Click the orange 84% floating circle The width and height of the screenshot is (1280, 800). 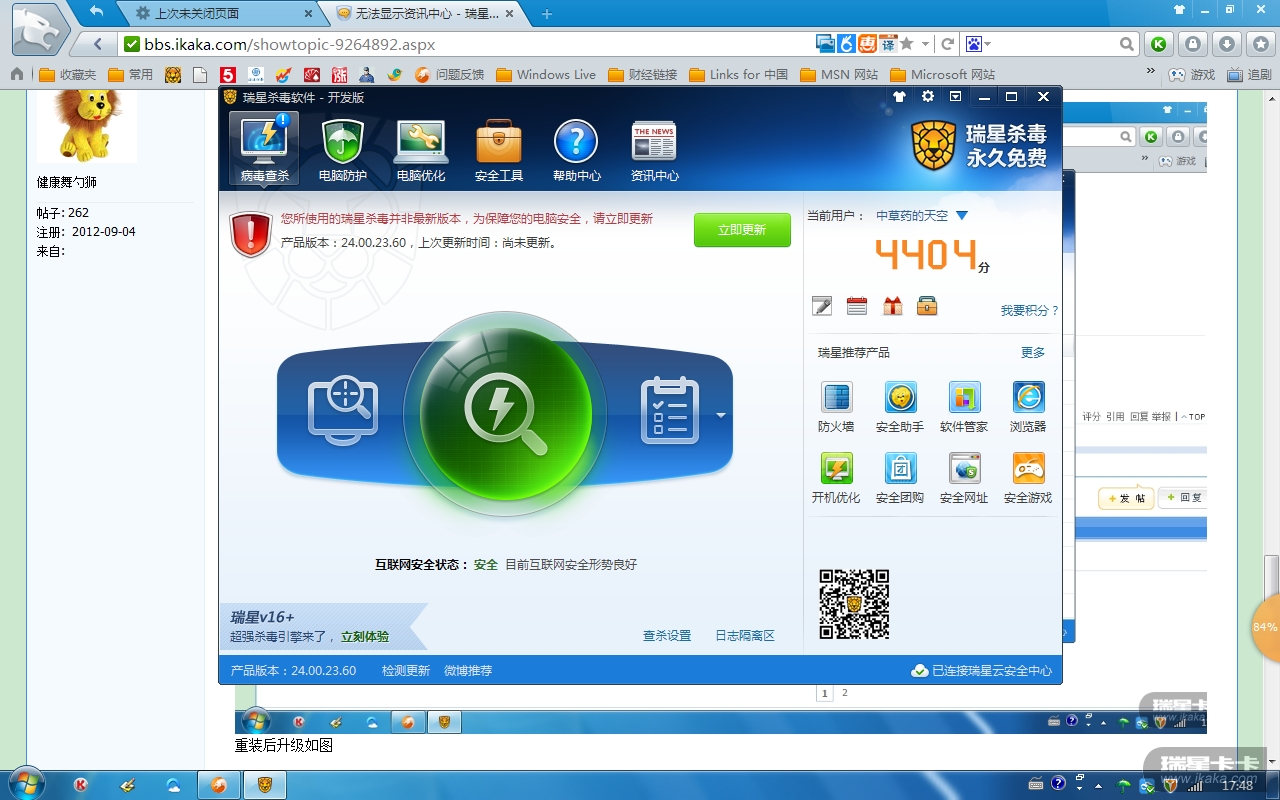coord(1265,627)
